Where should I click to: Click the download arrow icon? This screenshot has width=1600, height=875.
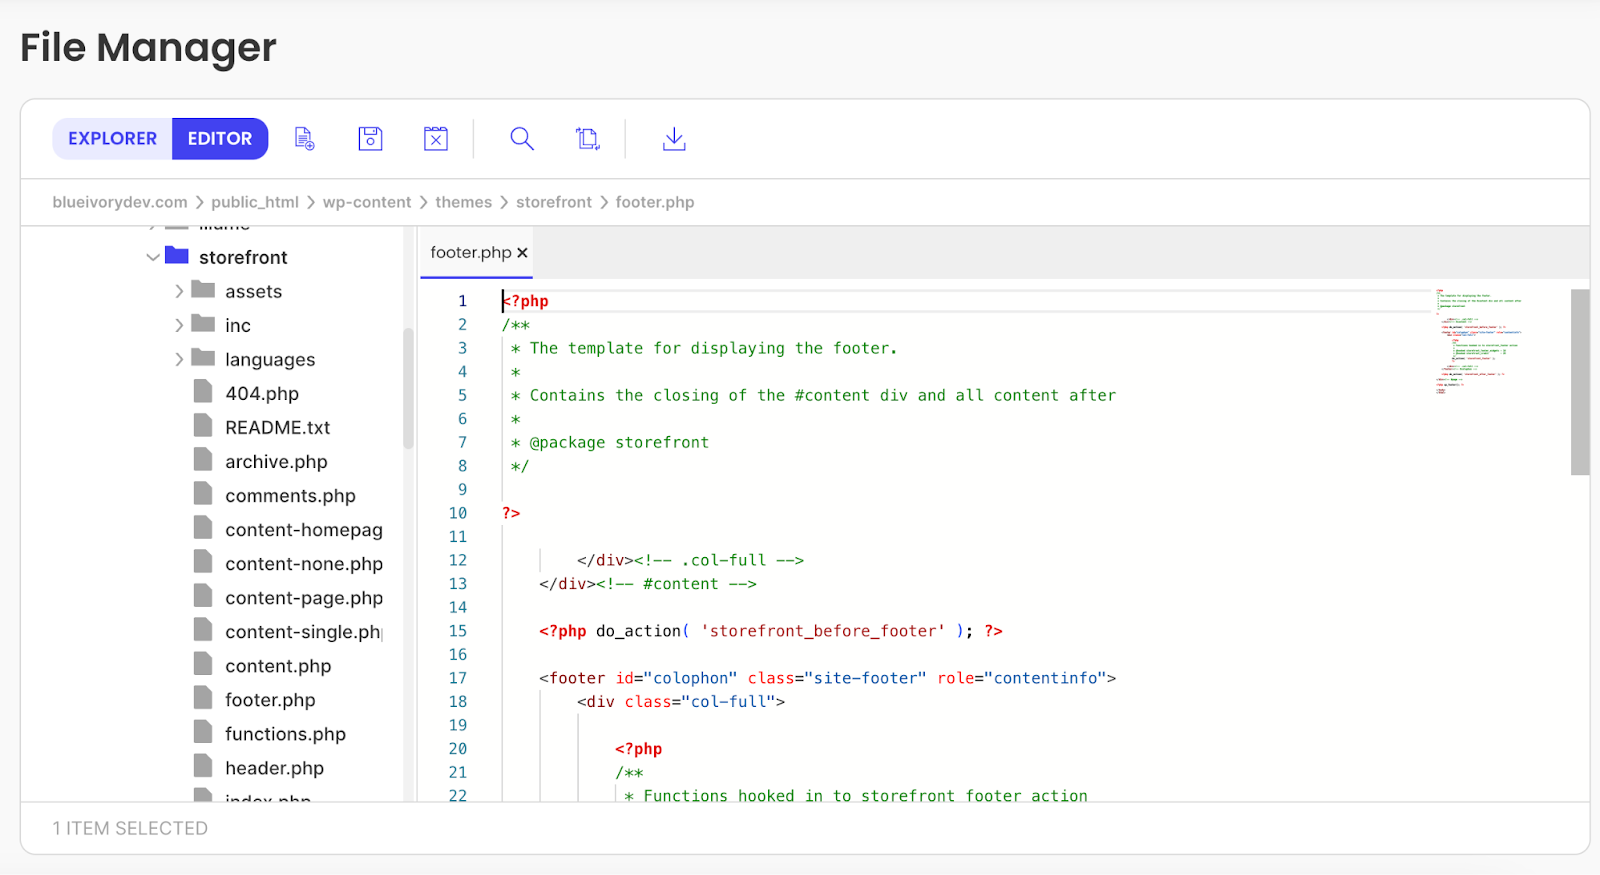[x=674, y=139]
